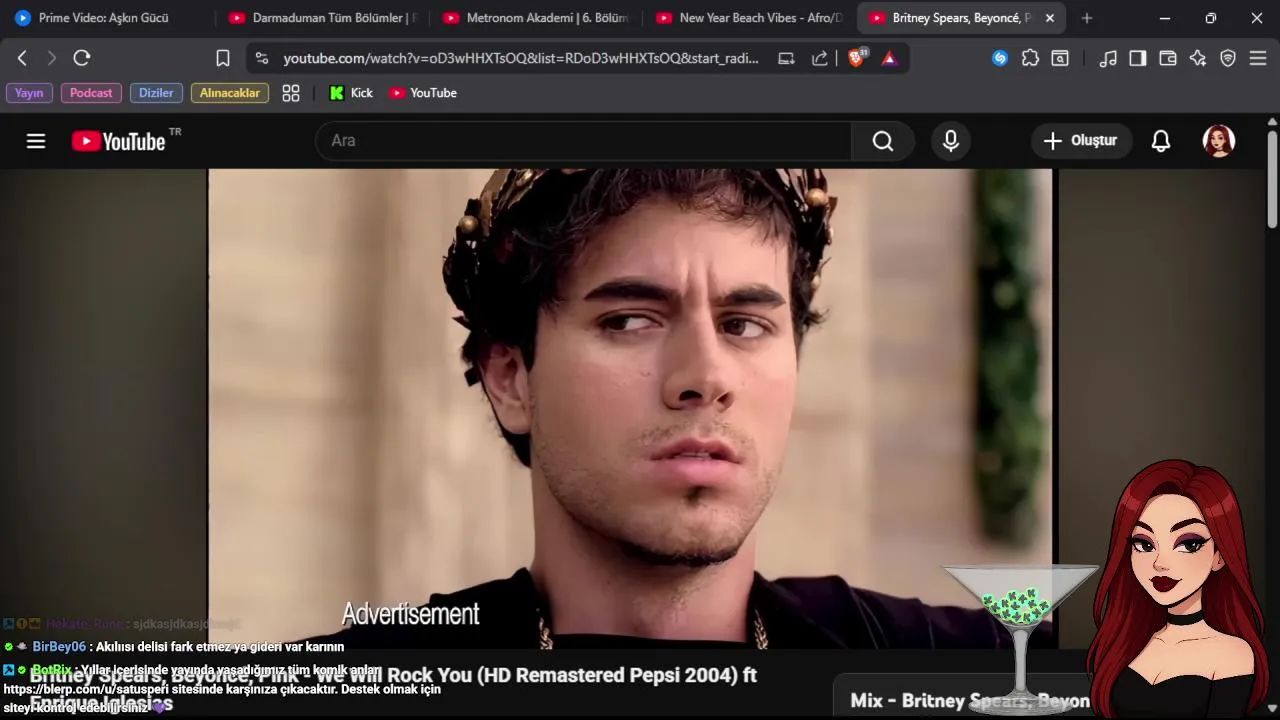Open the YouTube bookmark in bookmarks bar
The image size is (1280, 720).
(x=423, y=93)
